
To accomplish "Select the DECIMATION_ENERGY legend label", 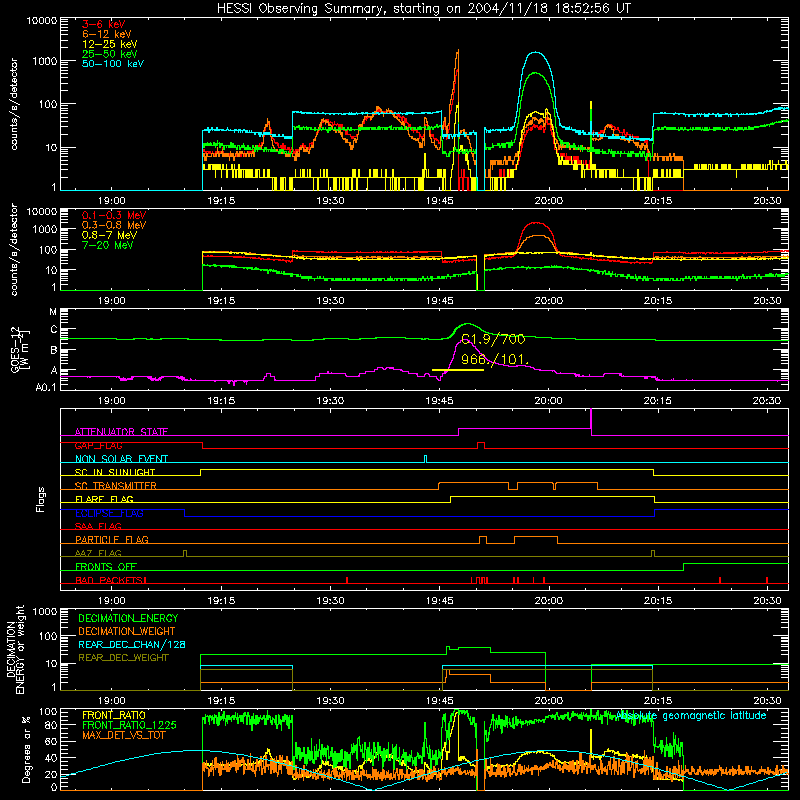I will click(128, 618).
